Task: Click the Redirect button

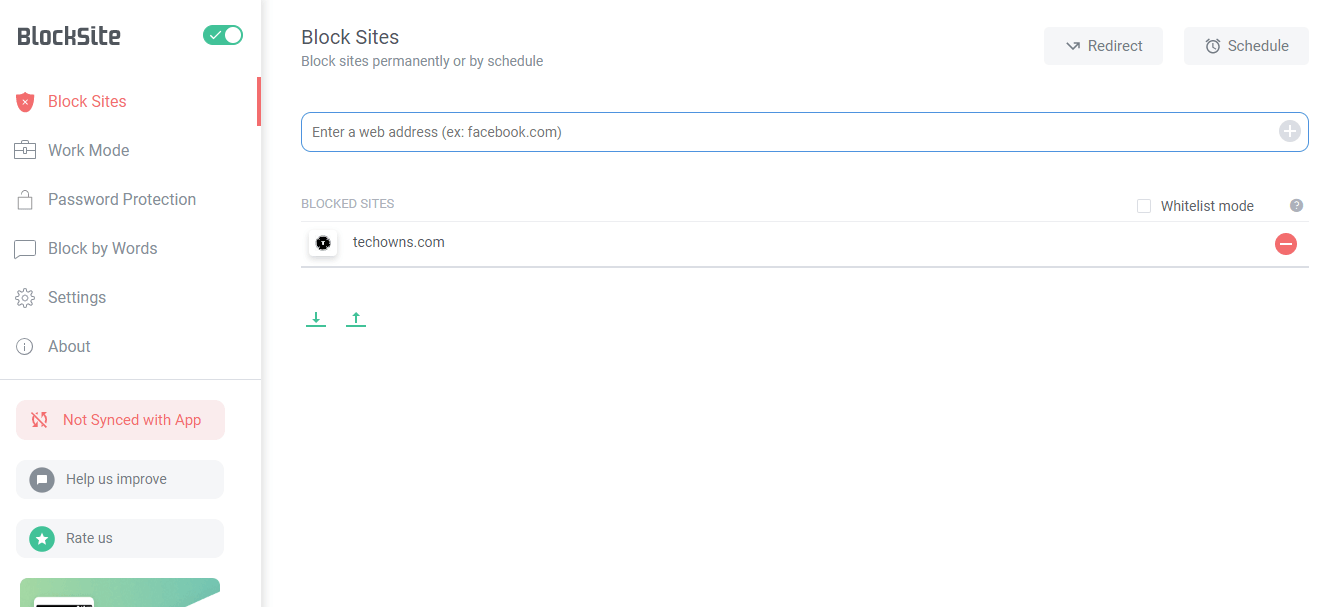Action: click(1103, 46)
